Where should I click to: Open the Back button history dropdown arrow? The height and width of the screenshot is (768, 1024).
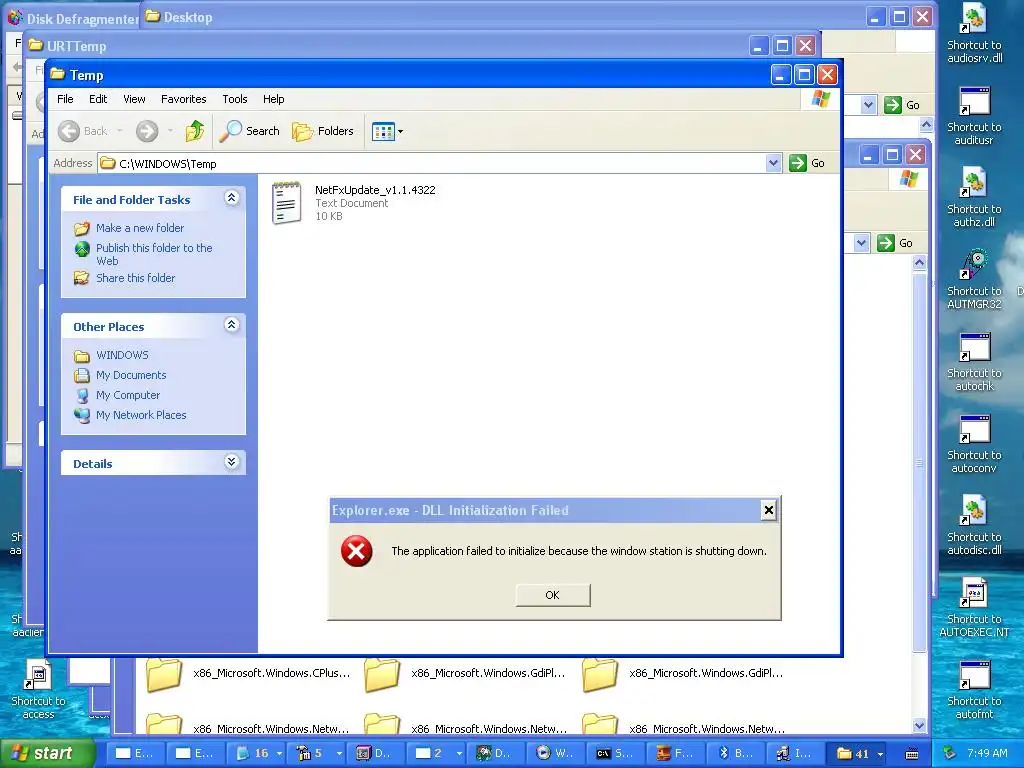pos(120,131)
